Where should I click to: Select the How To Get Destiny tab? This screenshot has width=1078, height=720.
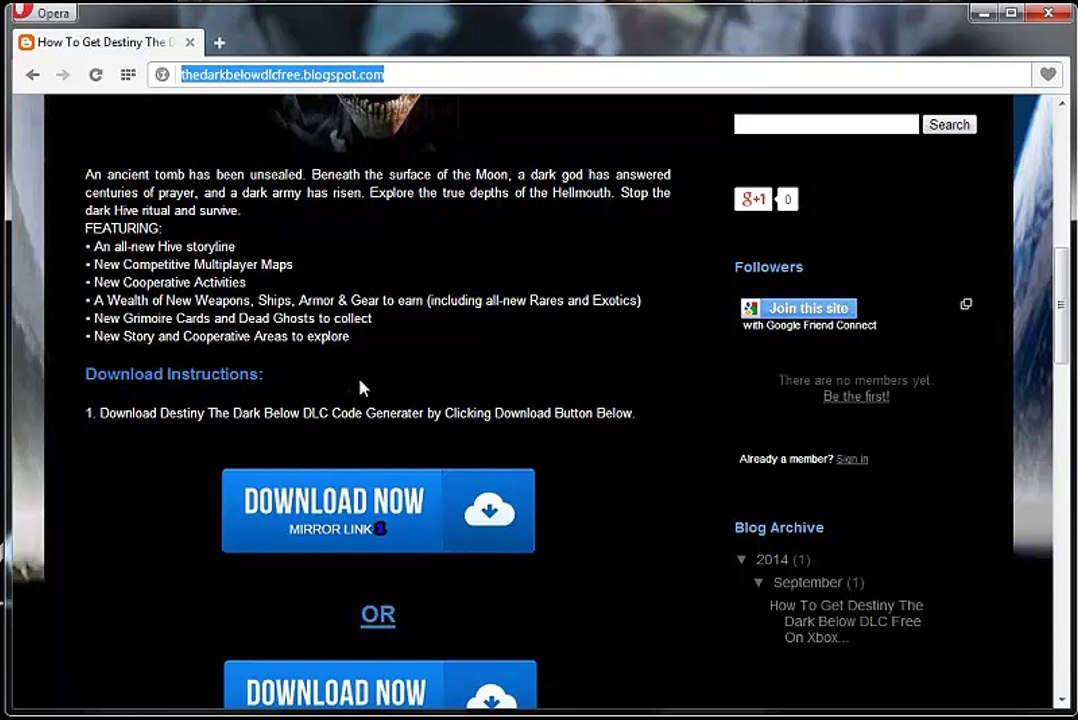coord(107,43)
